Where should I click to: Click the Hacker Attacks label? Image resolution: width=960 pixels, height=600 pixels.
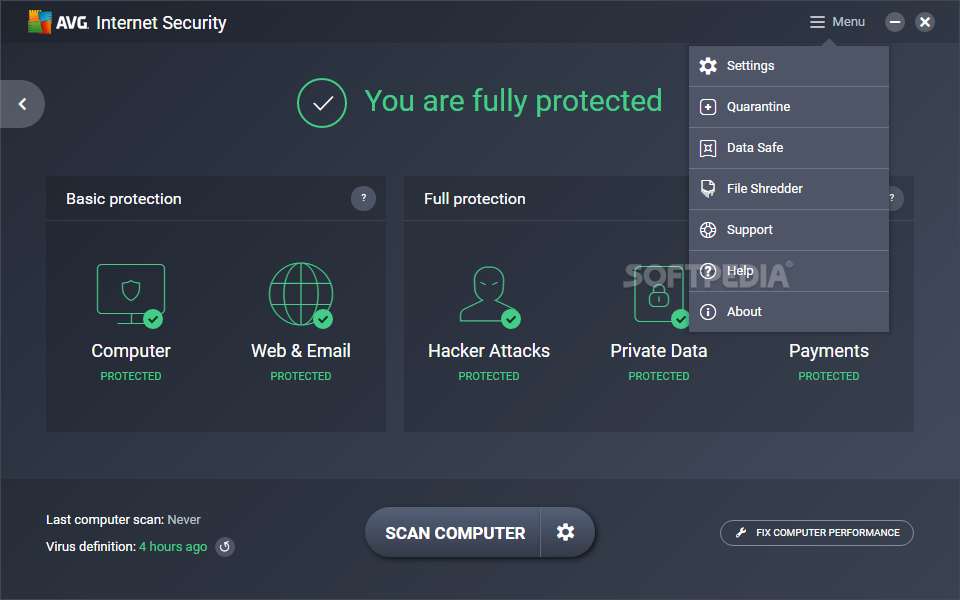(489, 351)
